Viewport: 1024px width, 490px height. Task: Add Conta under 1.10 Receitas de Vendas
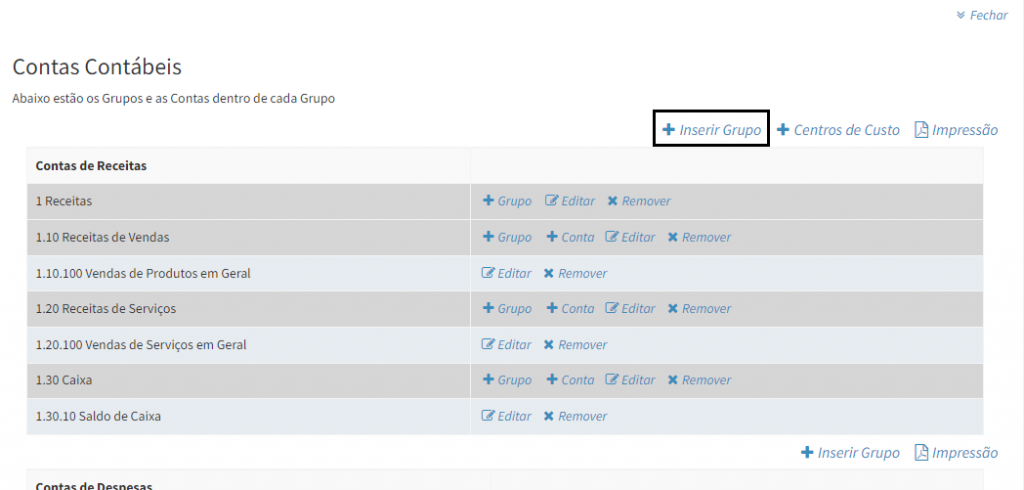[570, 237]
